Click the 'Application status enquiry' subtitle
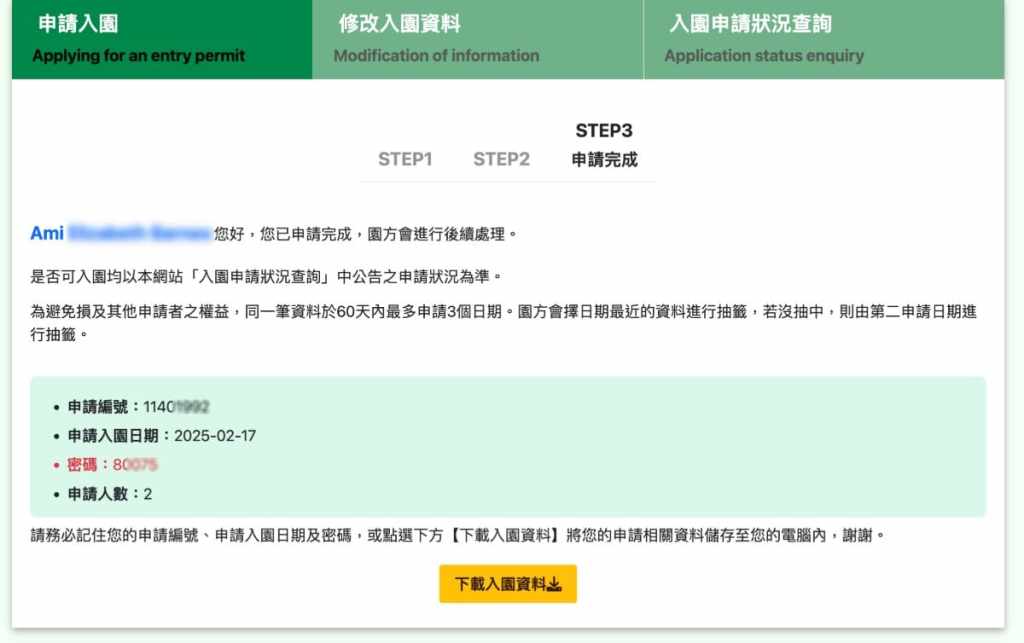Viewport: 1024px width, 643px height. pyautogui.click(x=764, y=56)
